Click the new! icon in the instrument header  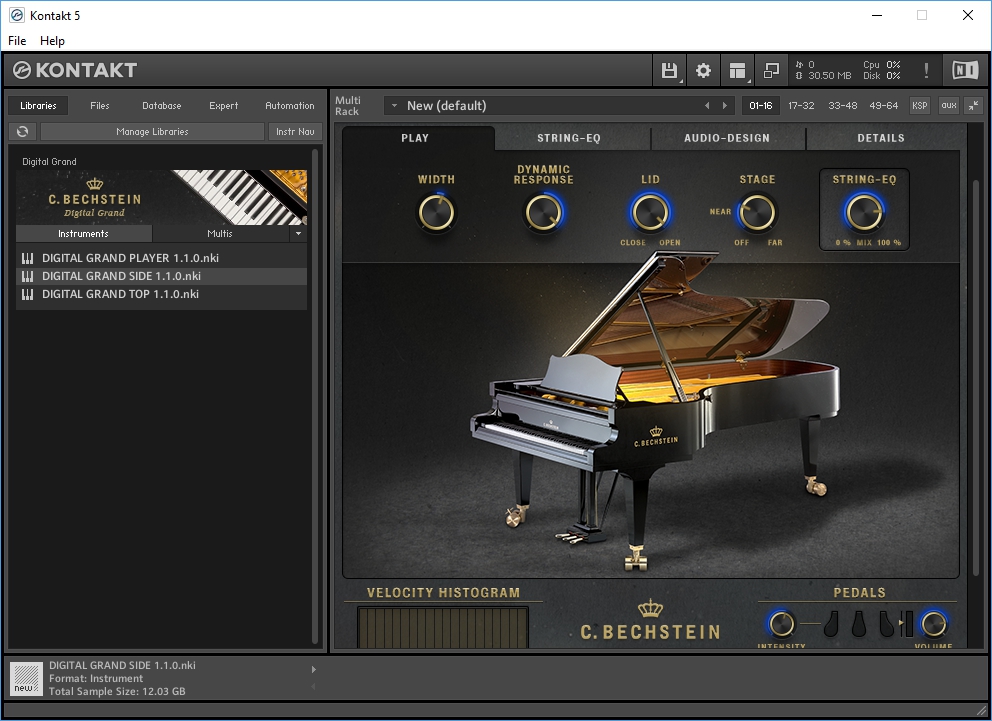coord(25,679)
